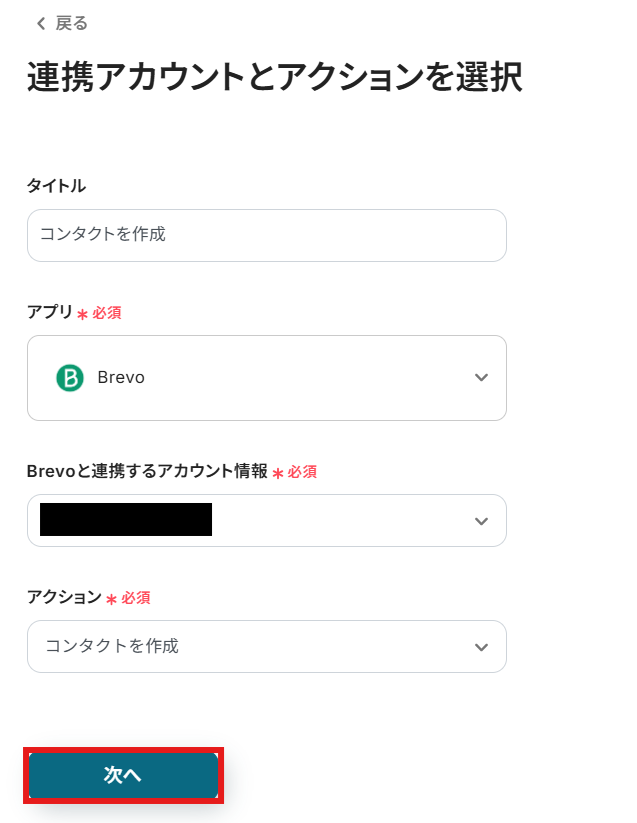Click the 必須 marker beside アクション
This screenshot has height=823, width=637.
click(136, 598)
